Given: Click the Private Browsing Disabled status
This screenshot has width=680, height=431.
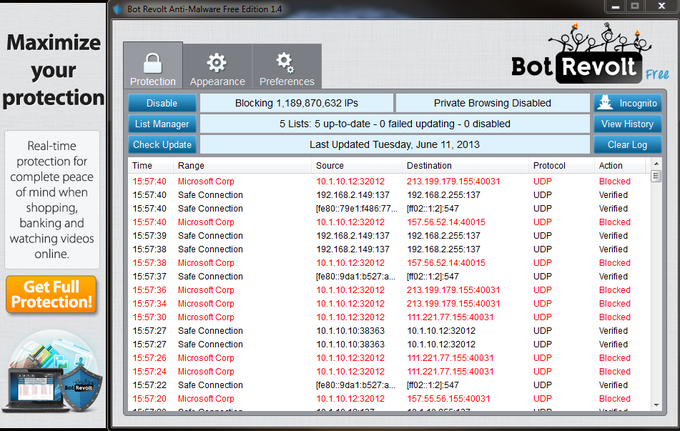Looking at the screenshot, I should [x=492, y=103].
